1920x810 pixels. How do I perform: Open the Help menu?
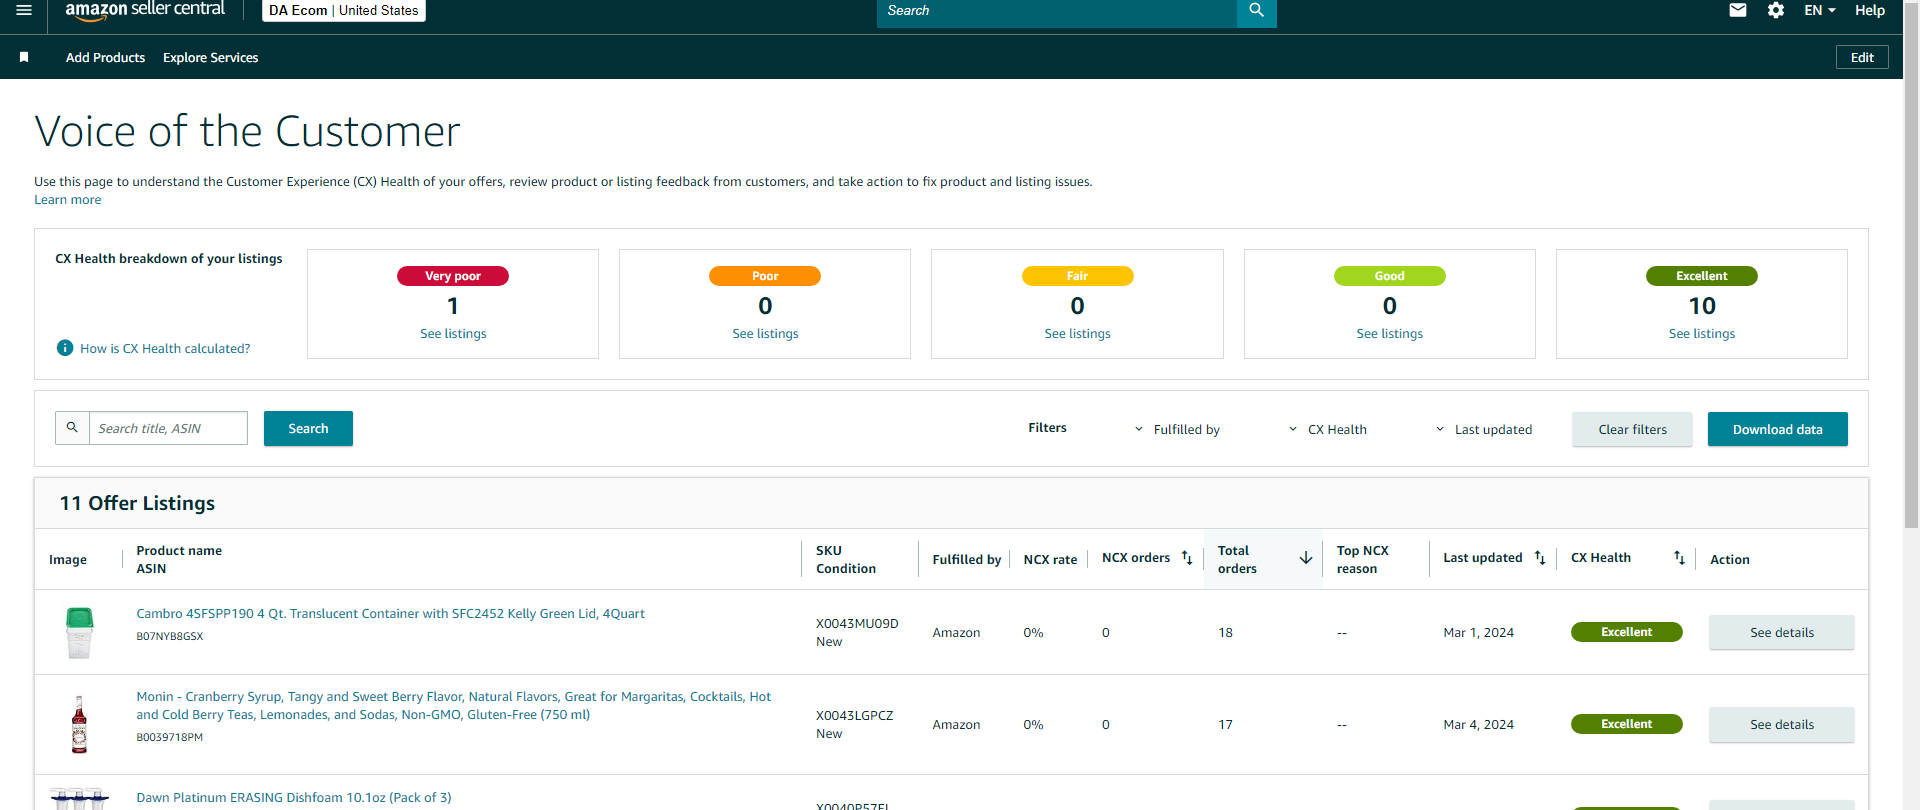pos(1870,10)
